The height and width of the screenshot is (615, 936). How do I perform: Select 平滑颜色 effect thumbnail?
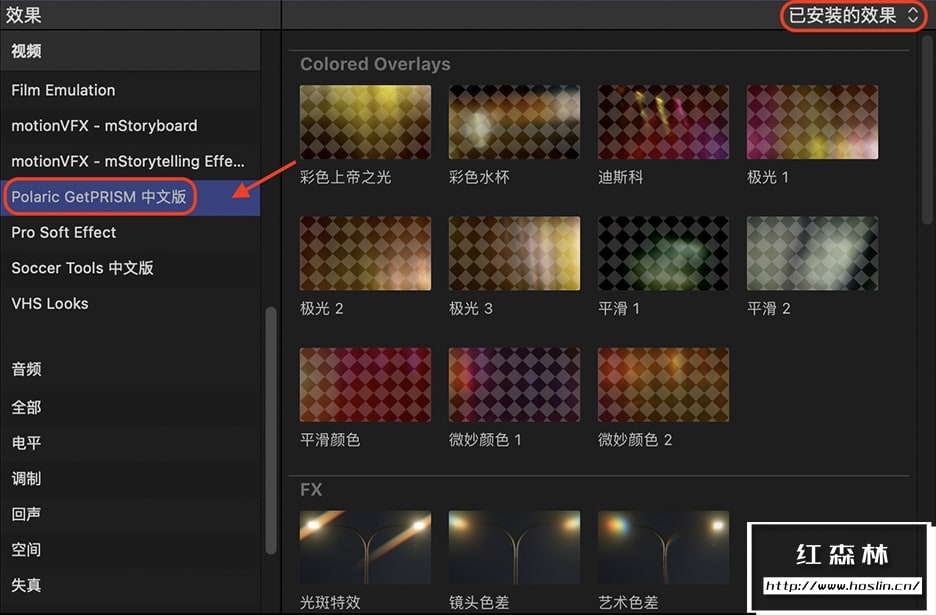365,385
